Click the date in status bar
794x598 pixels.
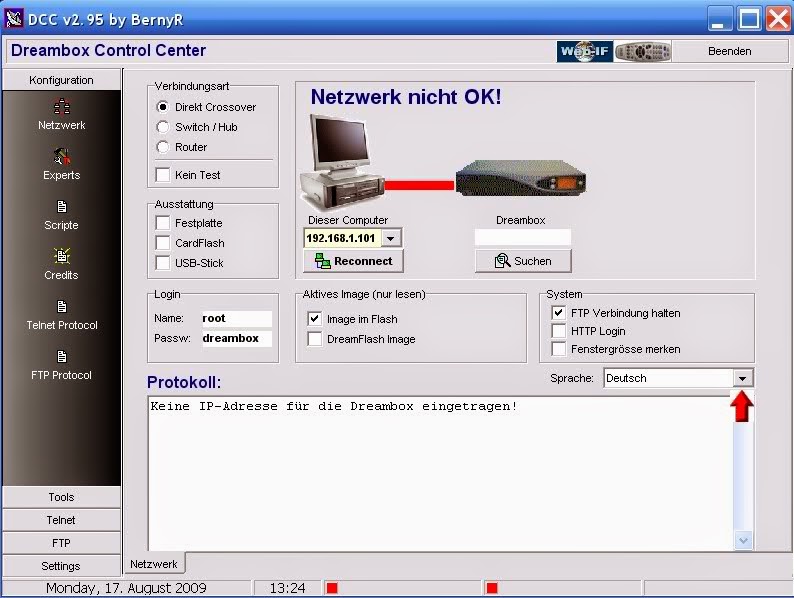pos(126,588)
